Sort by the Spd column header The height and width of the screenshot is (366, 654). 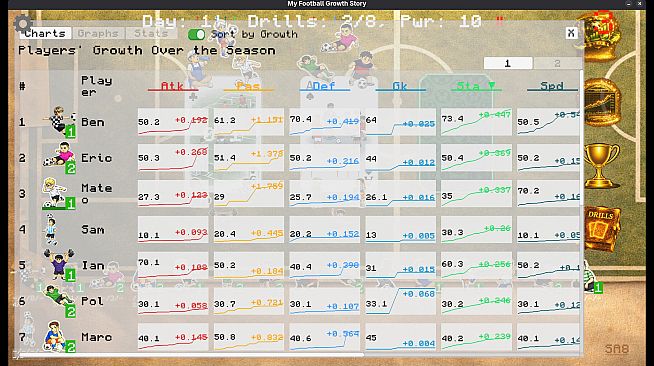(x=552, y=86)
